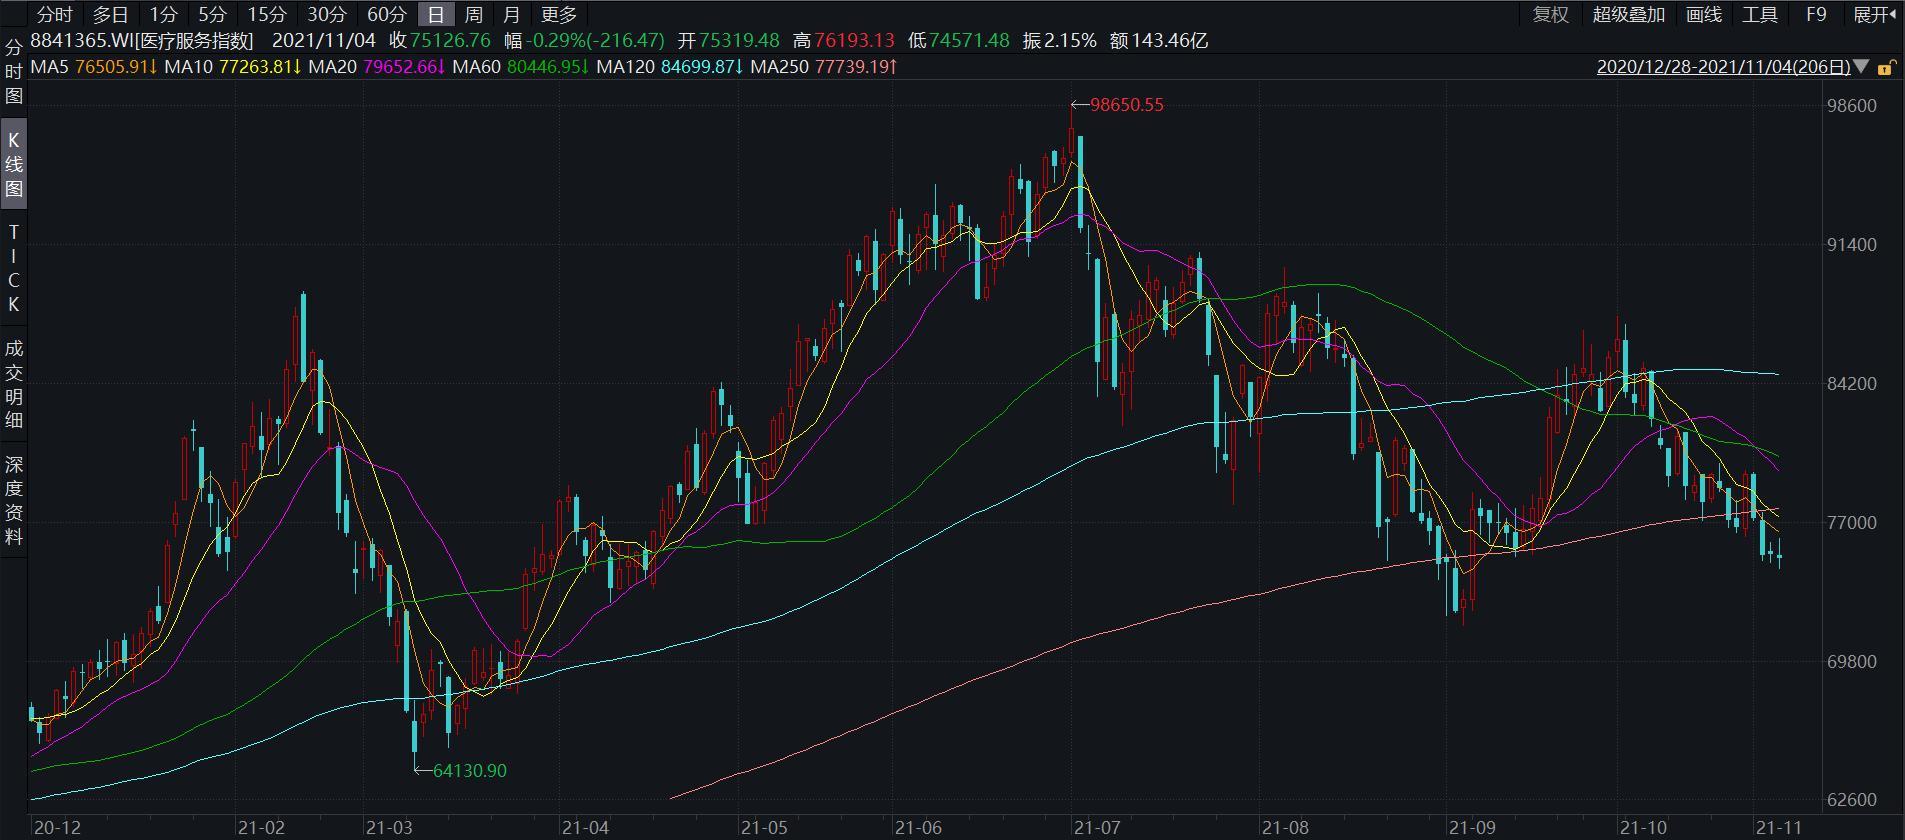Activate 日 daily candlestick period
Viewport: 1905px width, 840px height.
tap(436, 15)
